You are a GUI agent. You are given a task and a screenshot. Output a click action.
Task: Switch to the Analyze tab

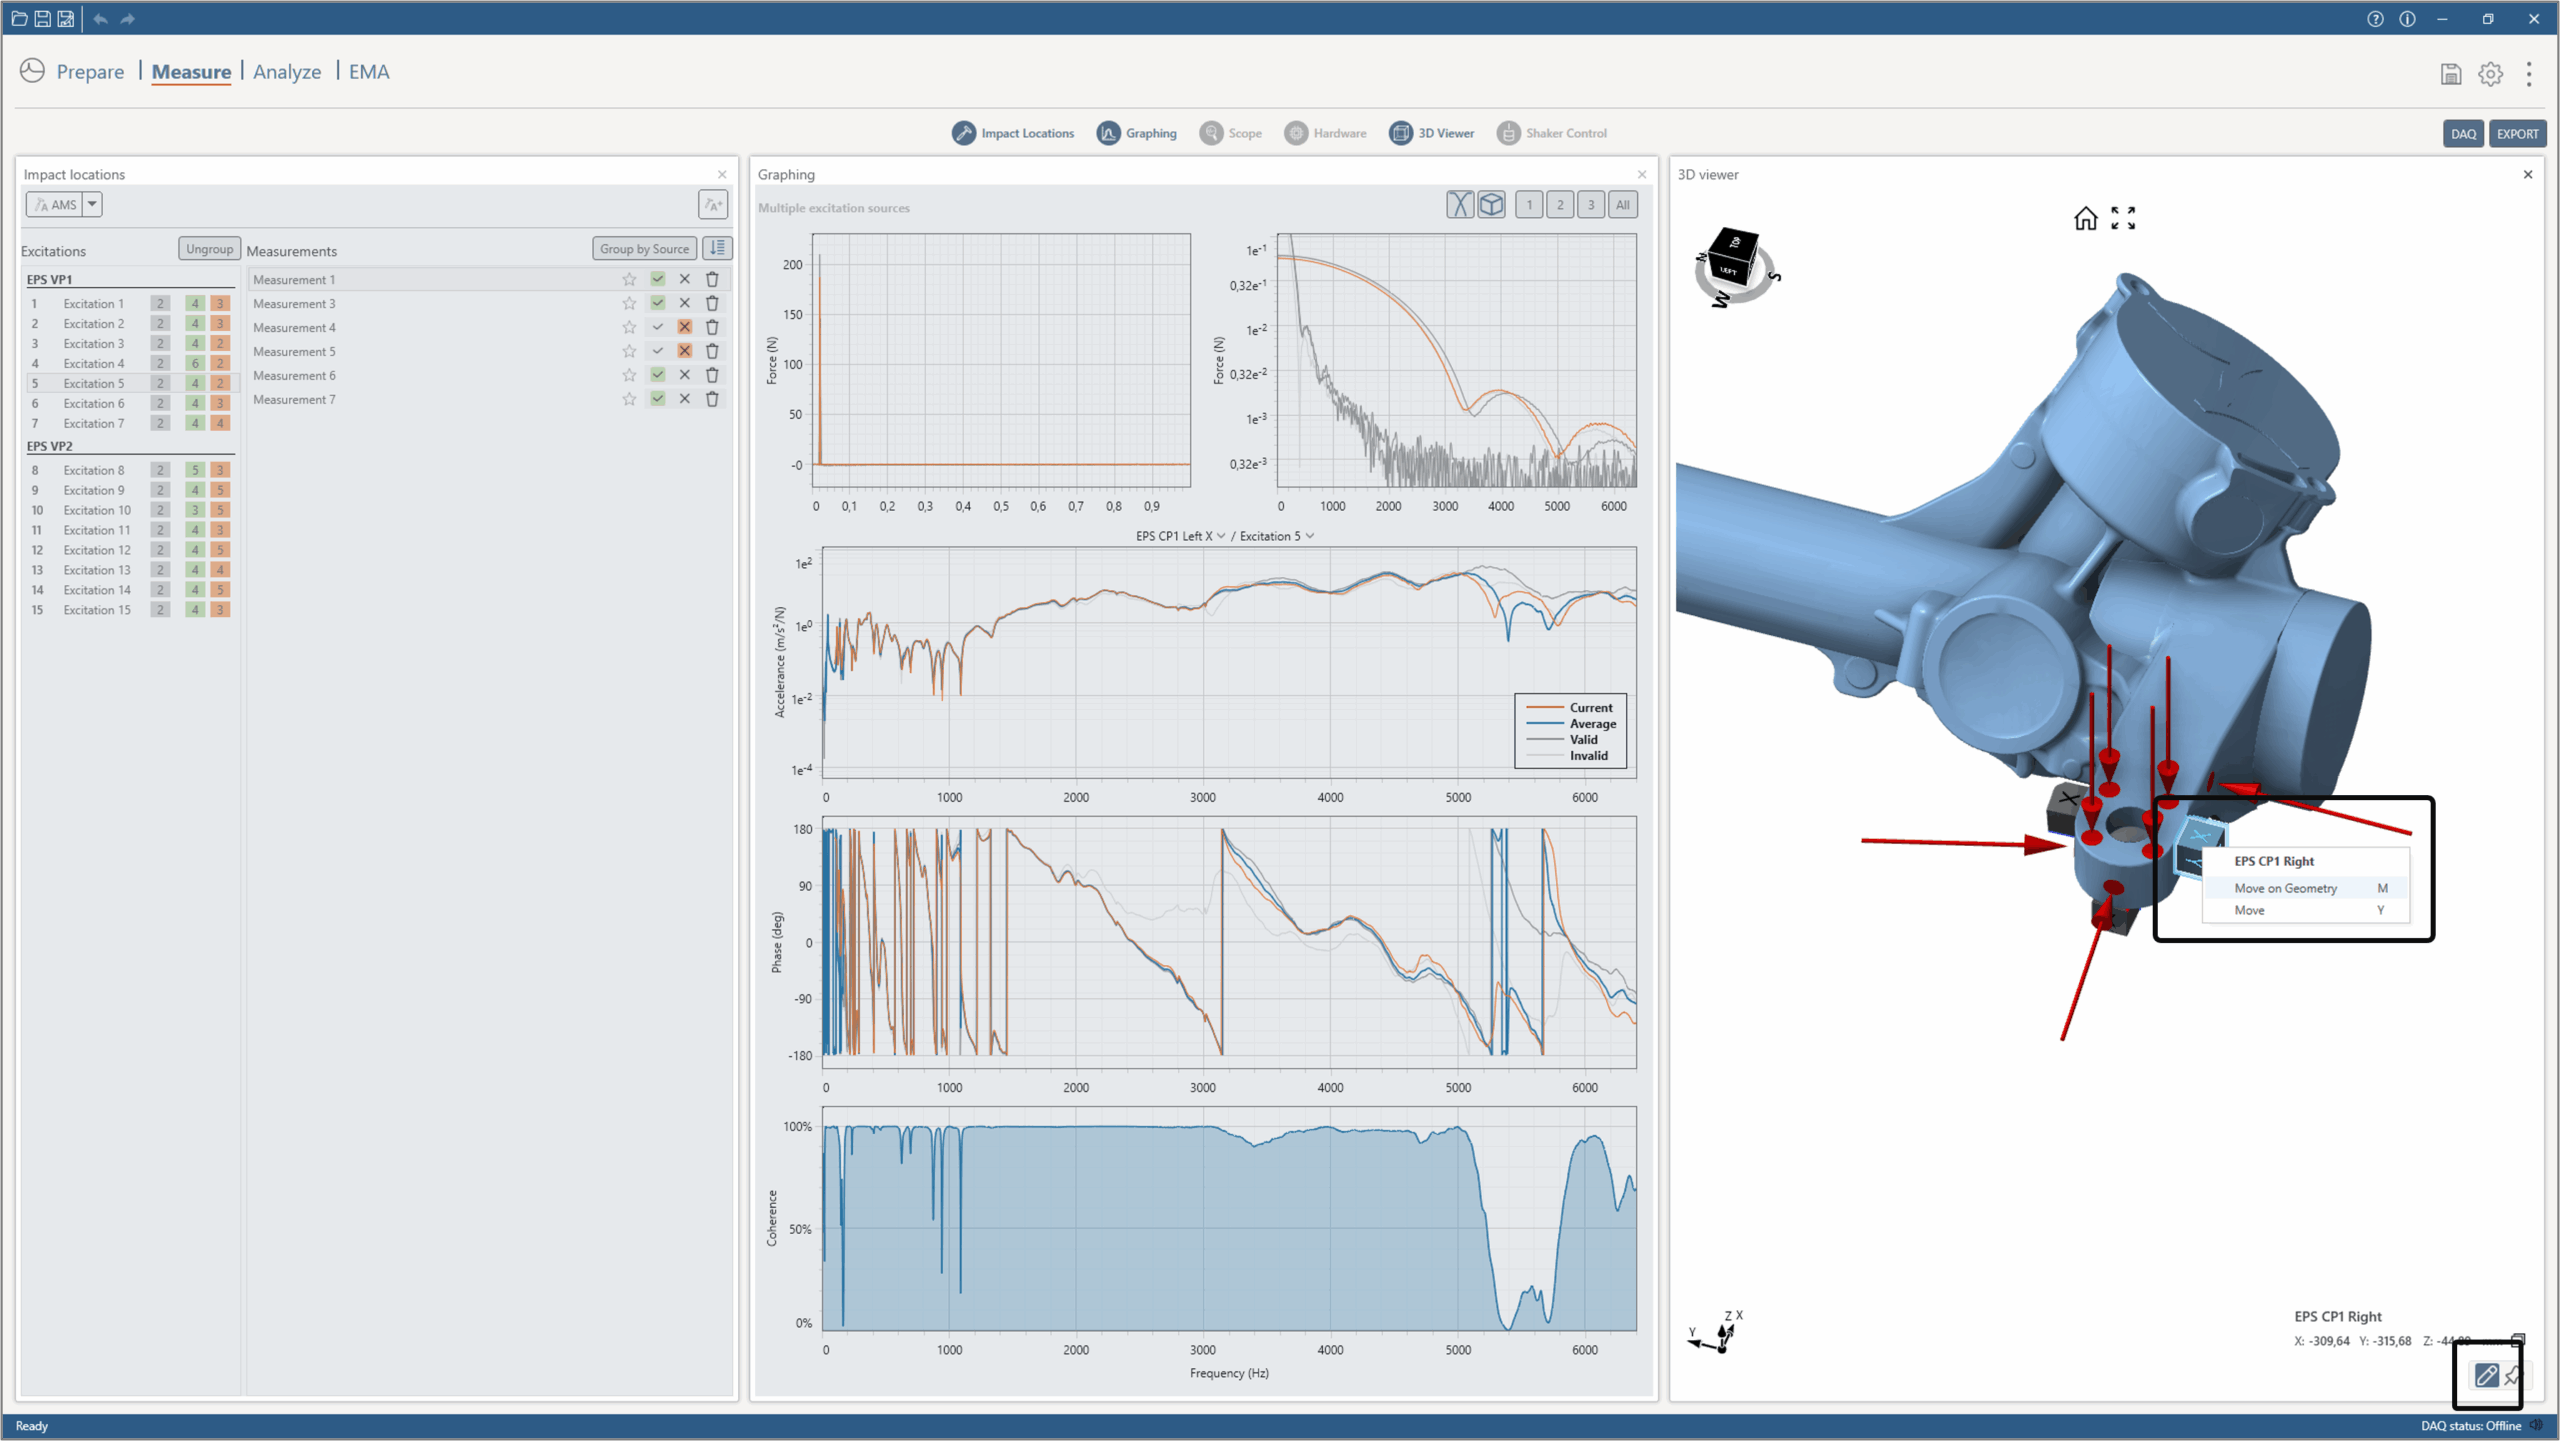coord(287,72)
